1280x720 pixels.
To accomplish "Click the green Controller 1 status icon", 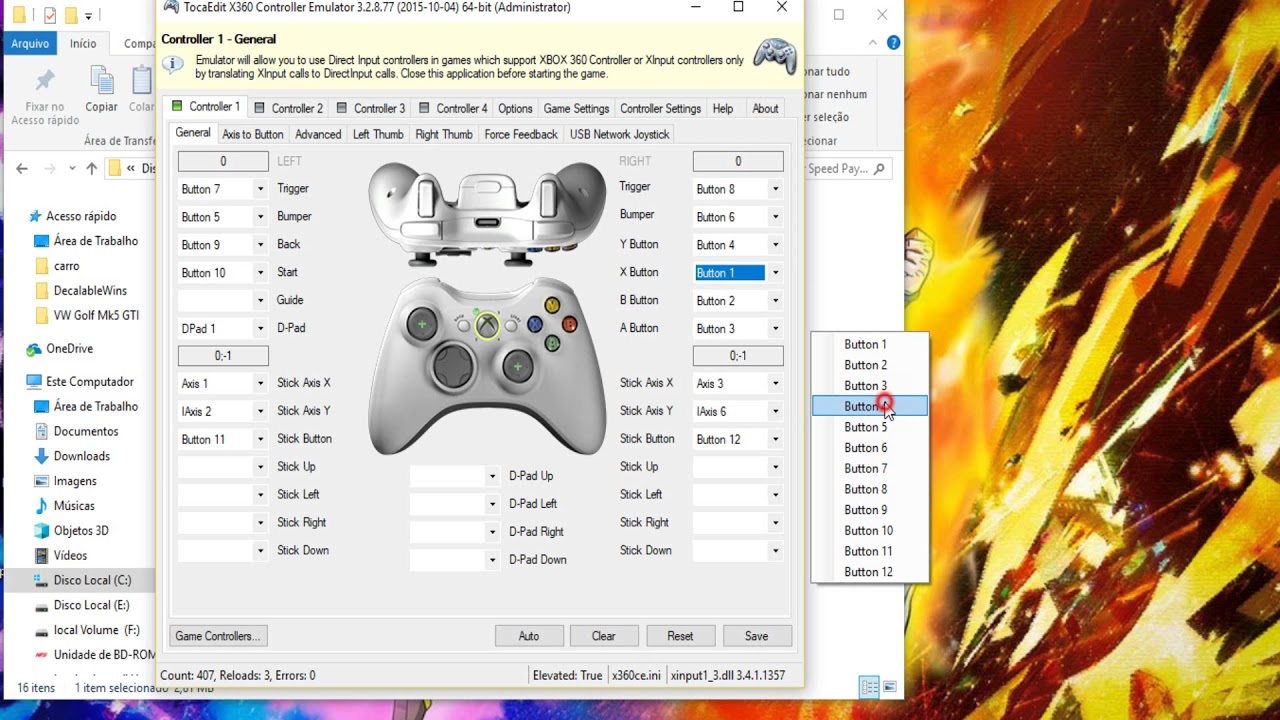I will (x=177, y=106).
